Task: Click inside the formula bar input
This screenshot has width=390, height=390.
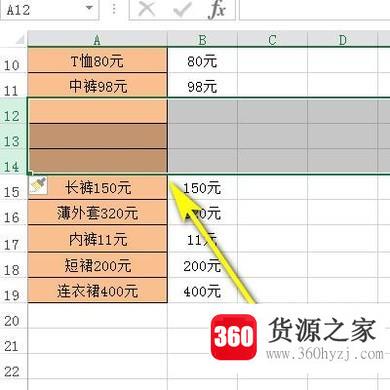Action: [x=315, y=9]
